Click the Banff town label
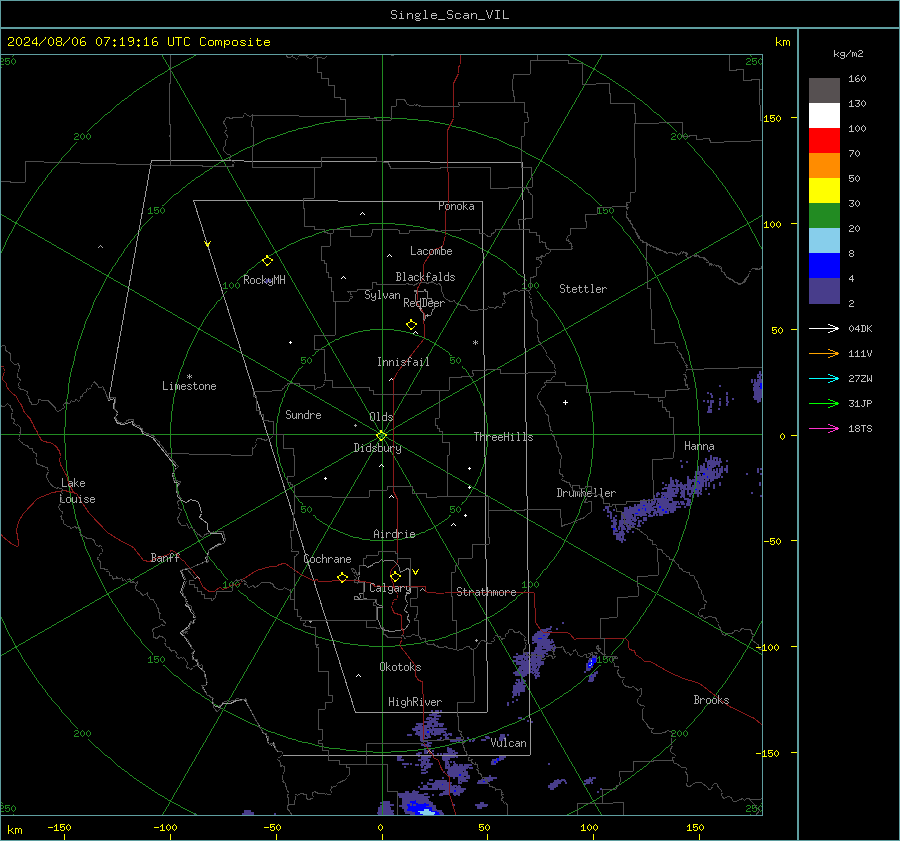Viewport: 900px width, 841px height. [165, 557]
